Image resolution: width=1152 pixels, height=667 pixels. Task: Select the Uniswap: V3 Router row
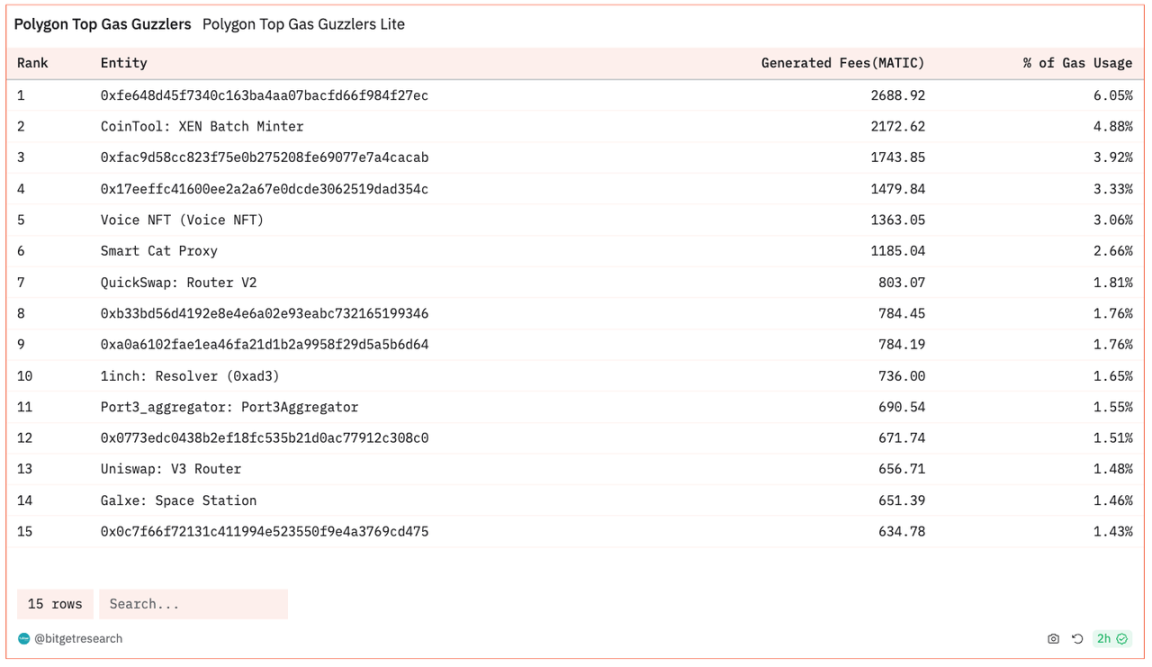(x=171, y=469)
